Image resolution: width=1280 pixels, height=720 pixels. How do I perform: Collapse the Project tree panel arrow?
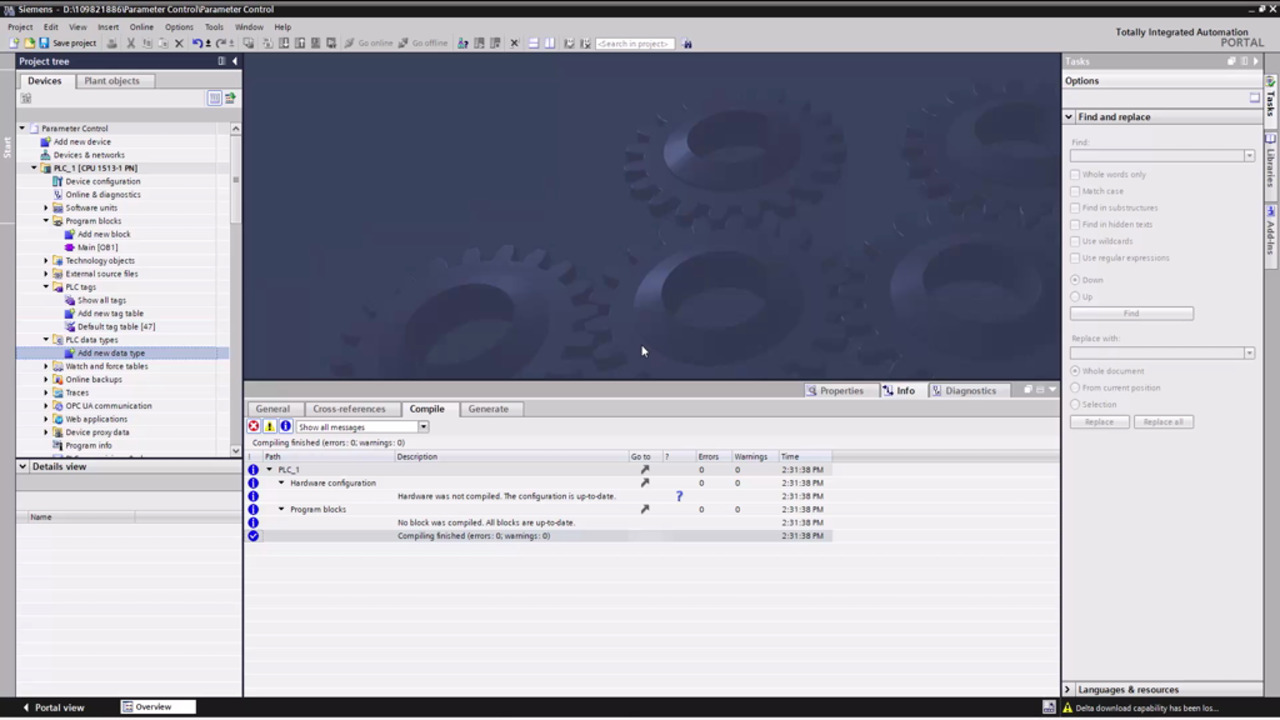235,61
